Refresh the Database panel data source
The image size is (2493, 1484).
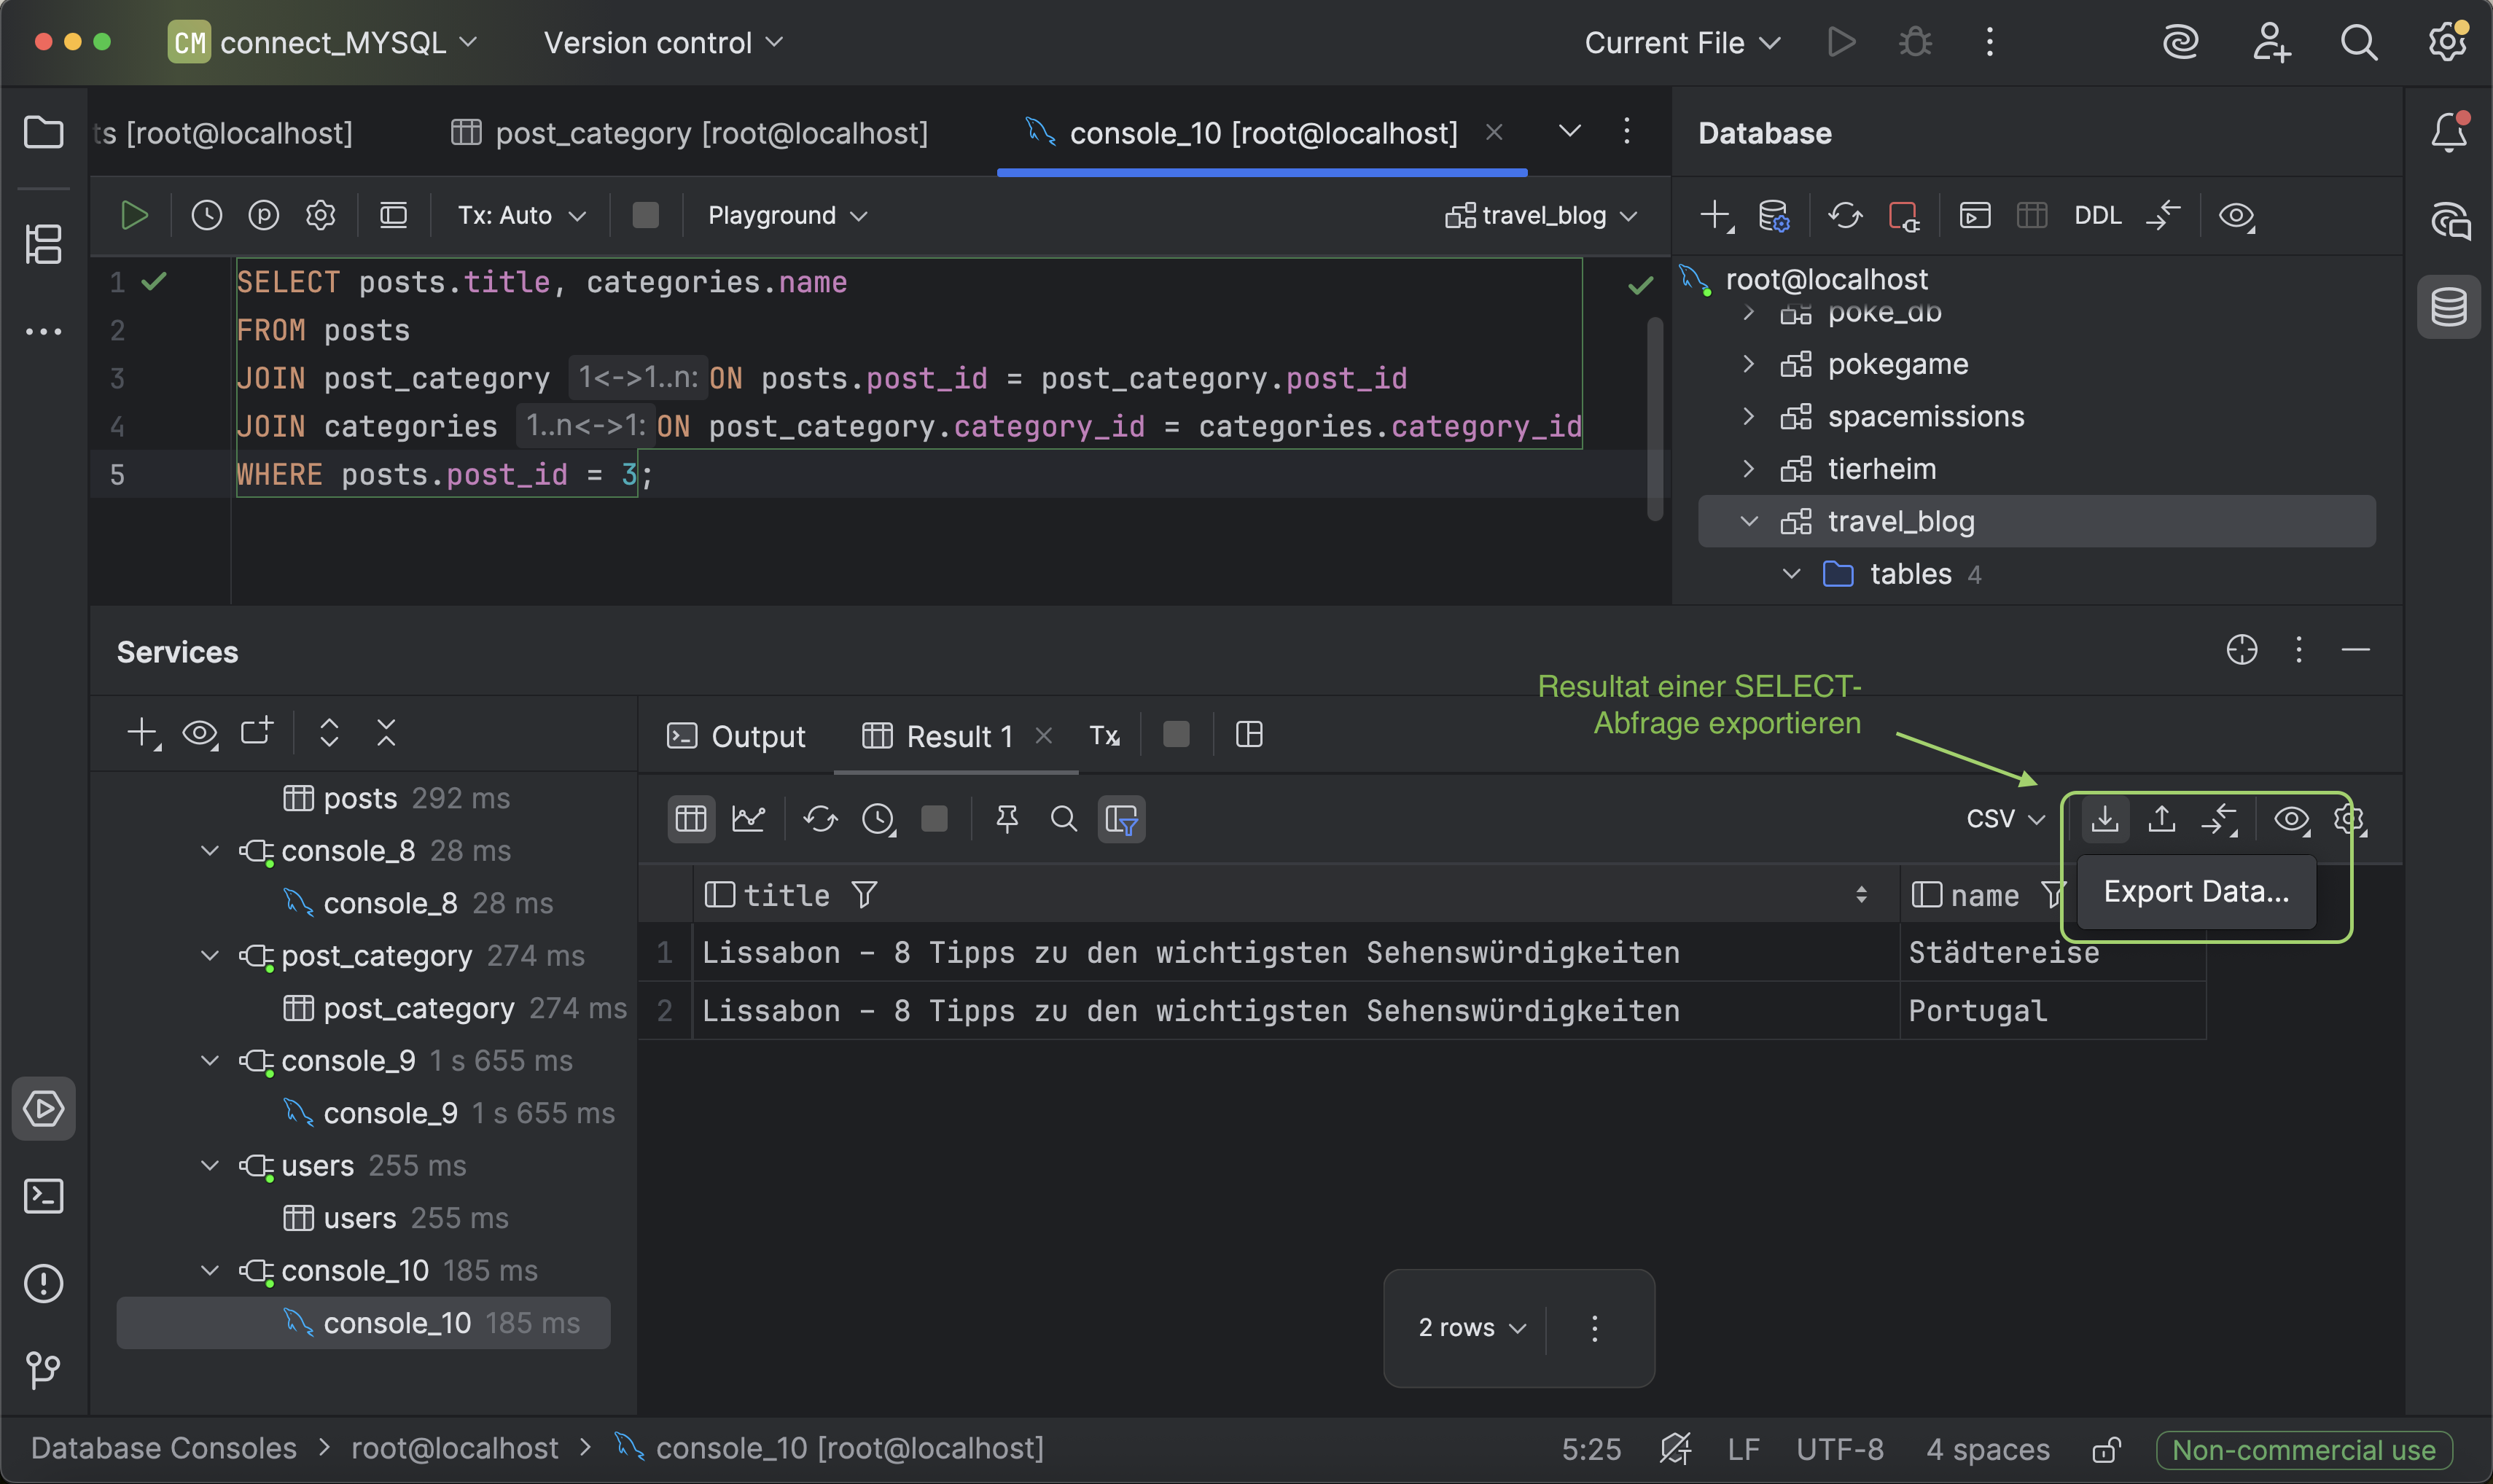[x=1845, y=215]
